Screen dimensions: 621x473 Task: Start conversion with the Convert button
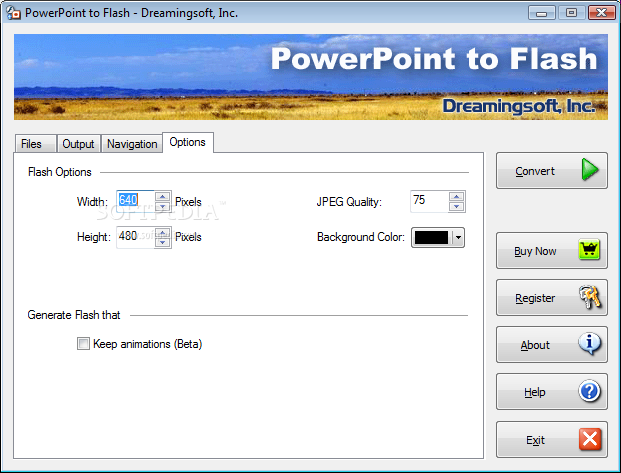(552, 170)
